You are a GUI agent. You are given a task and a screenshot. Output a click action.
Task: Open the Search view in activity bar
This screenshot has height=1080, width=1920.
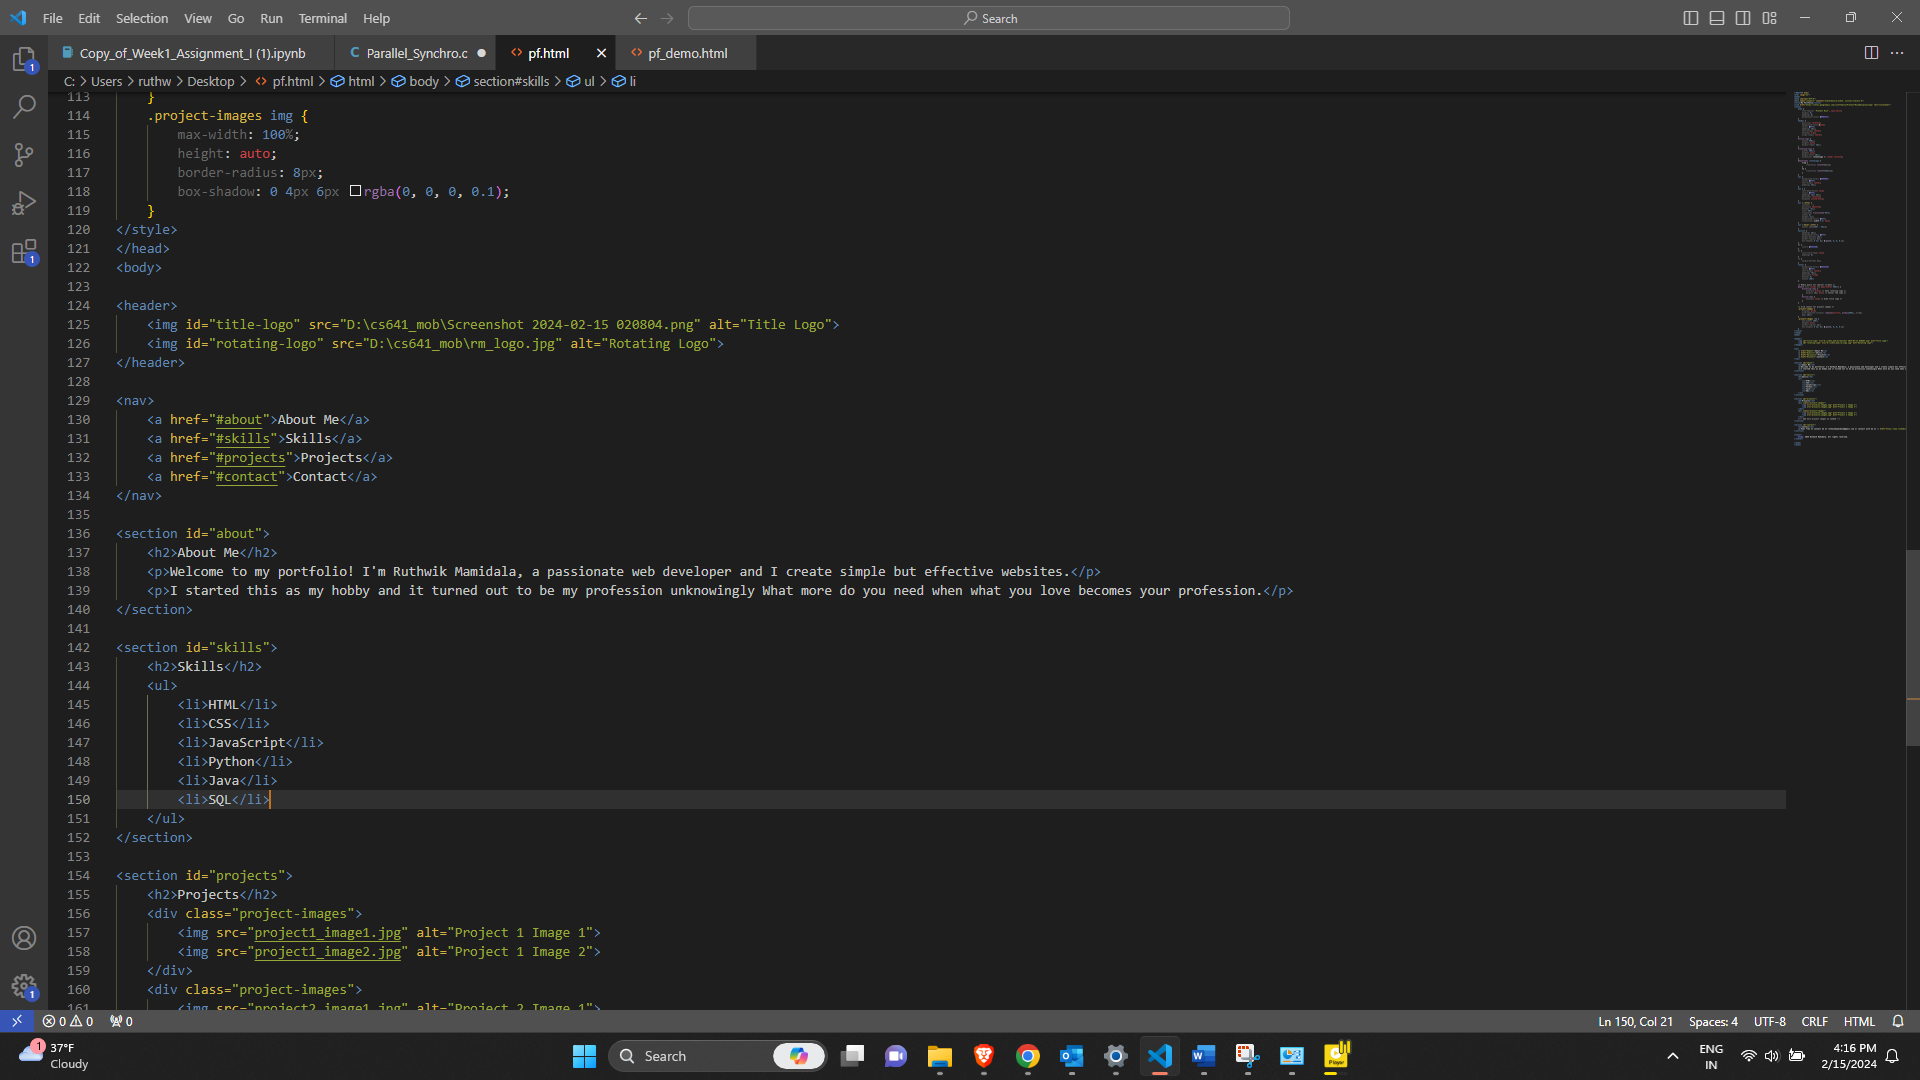(x=24, y=106)
